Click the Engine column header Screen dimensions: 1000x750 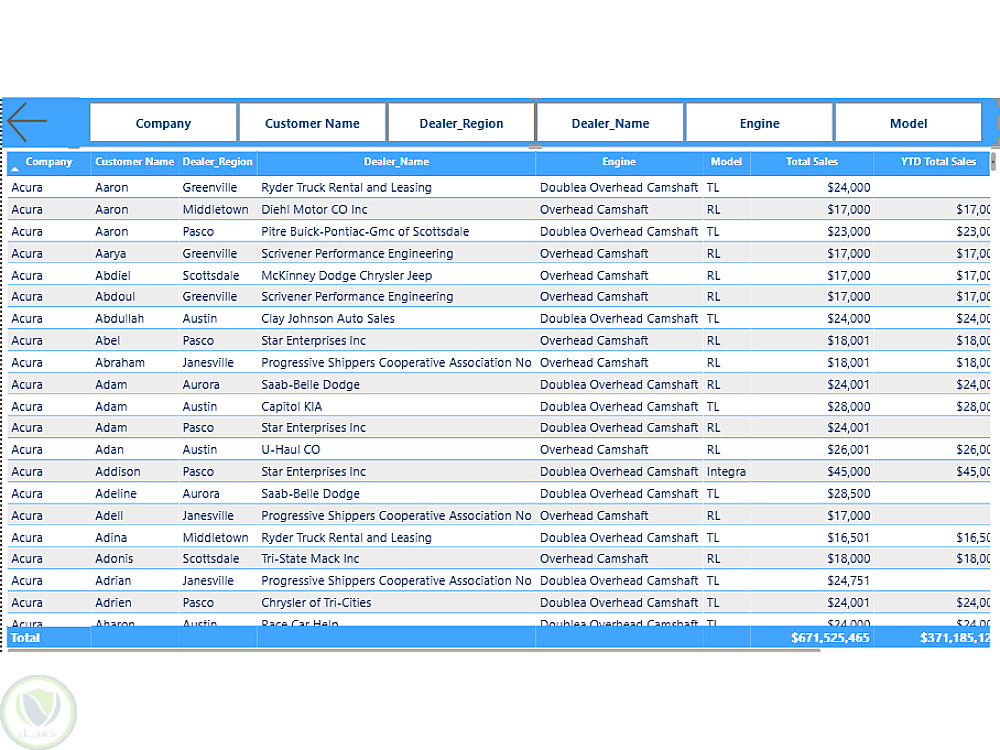click(x=619, y=162)
